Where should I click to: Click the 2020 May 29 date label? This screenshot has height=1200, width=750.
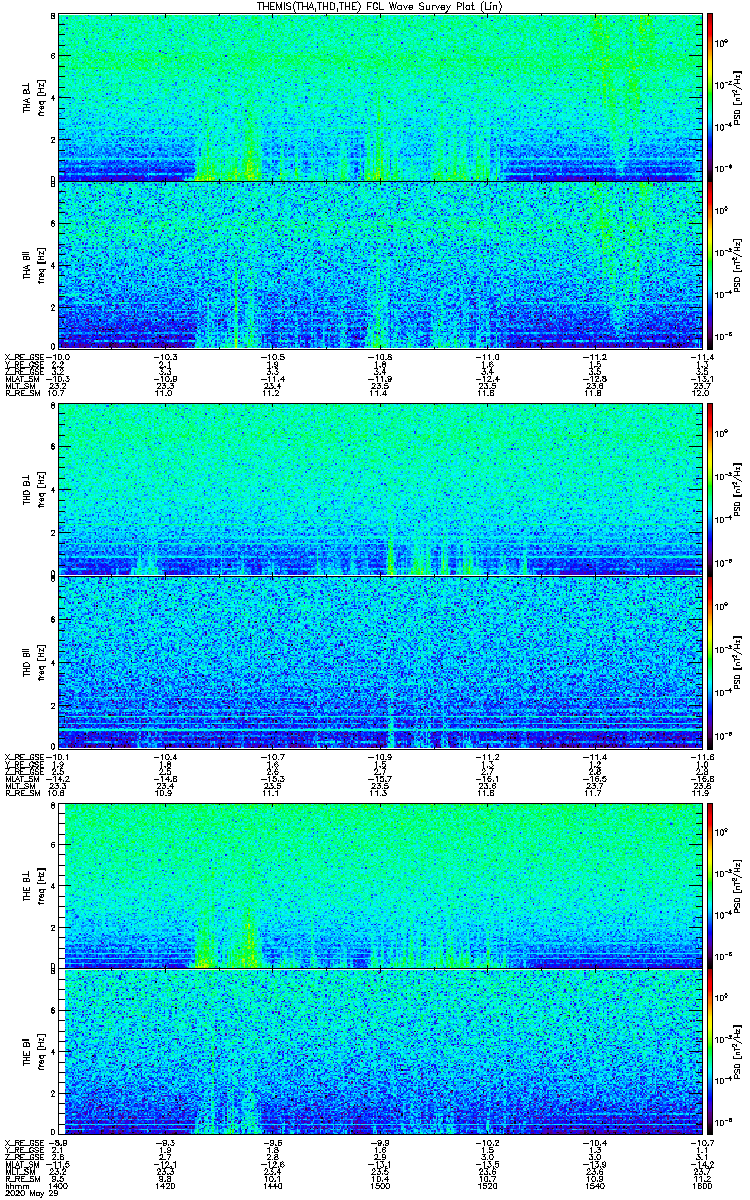tap(30, 1194)
